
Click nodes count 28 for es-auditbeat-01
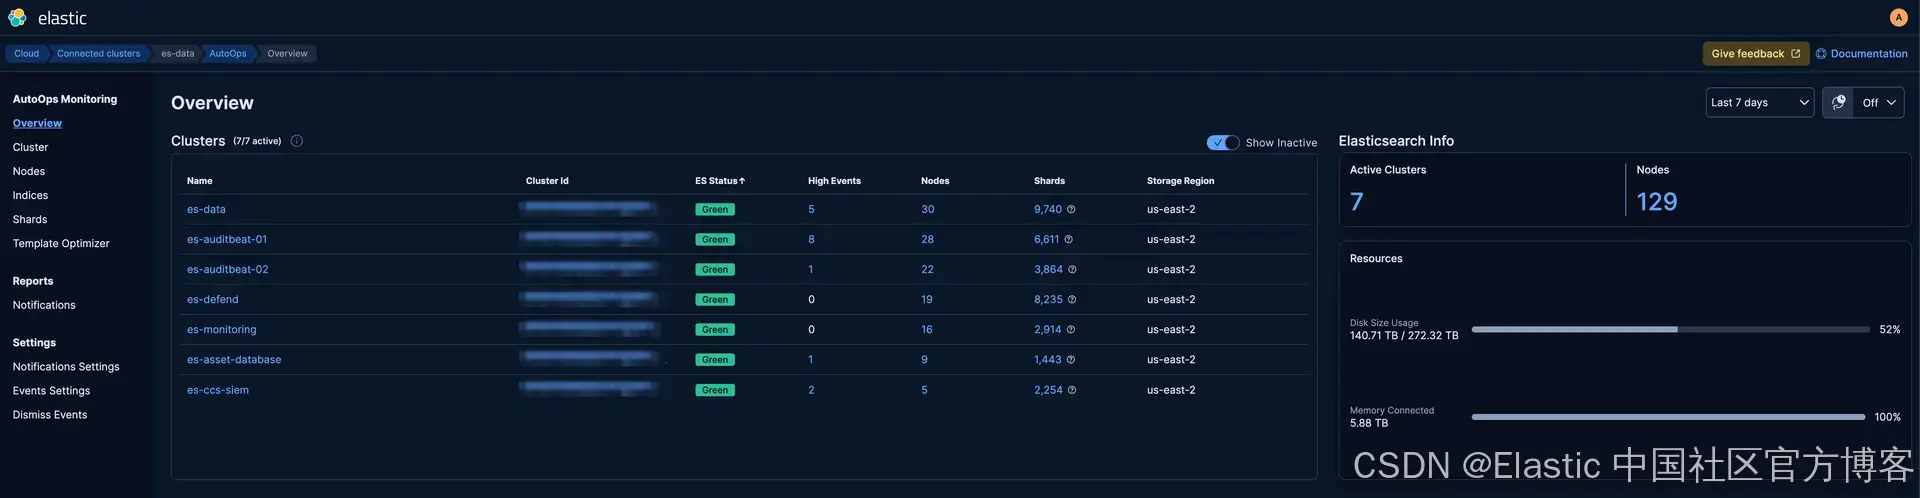coord(928,239)
